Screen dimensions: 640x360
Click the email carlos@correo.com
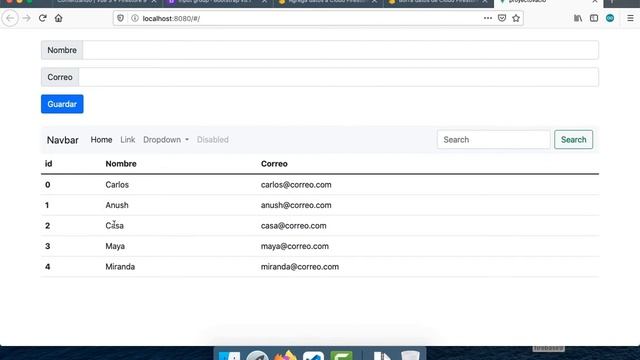click(x=296, y=185)
